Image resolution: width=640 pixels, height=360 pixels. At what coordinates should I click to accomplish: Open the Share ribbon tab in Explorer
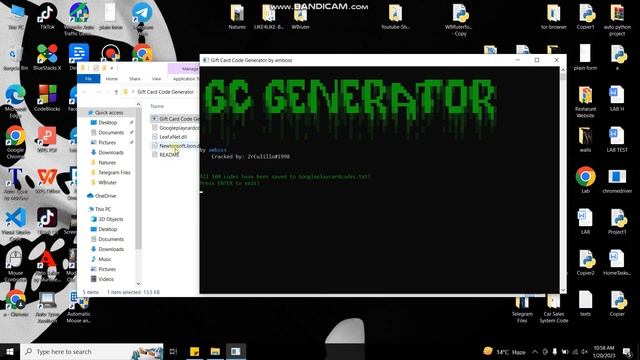coord(135,78)
